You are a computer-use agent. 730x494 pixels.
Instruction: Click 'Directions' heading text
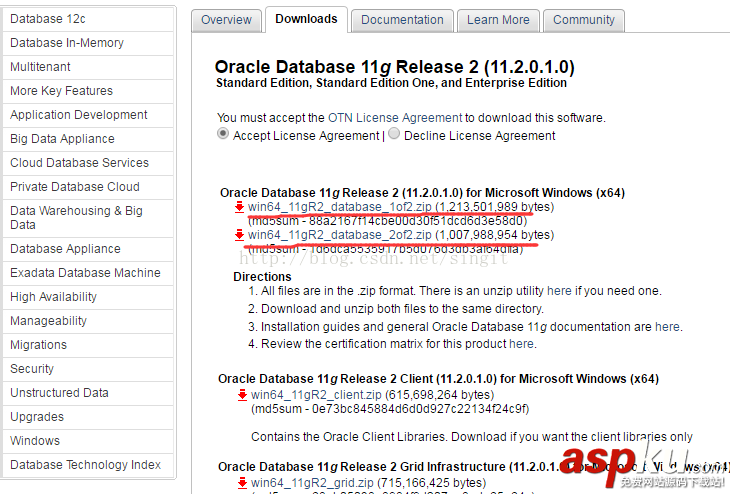(x=263, y=277)
